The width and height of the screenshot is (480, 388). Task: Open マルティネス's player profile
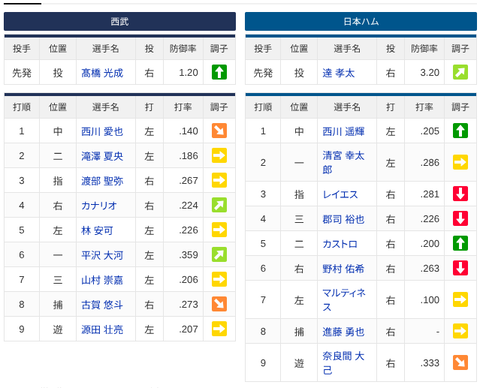click(344, 300)
